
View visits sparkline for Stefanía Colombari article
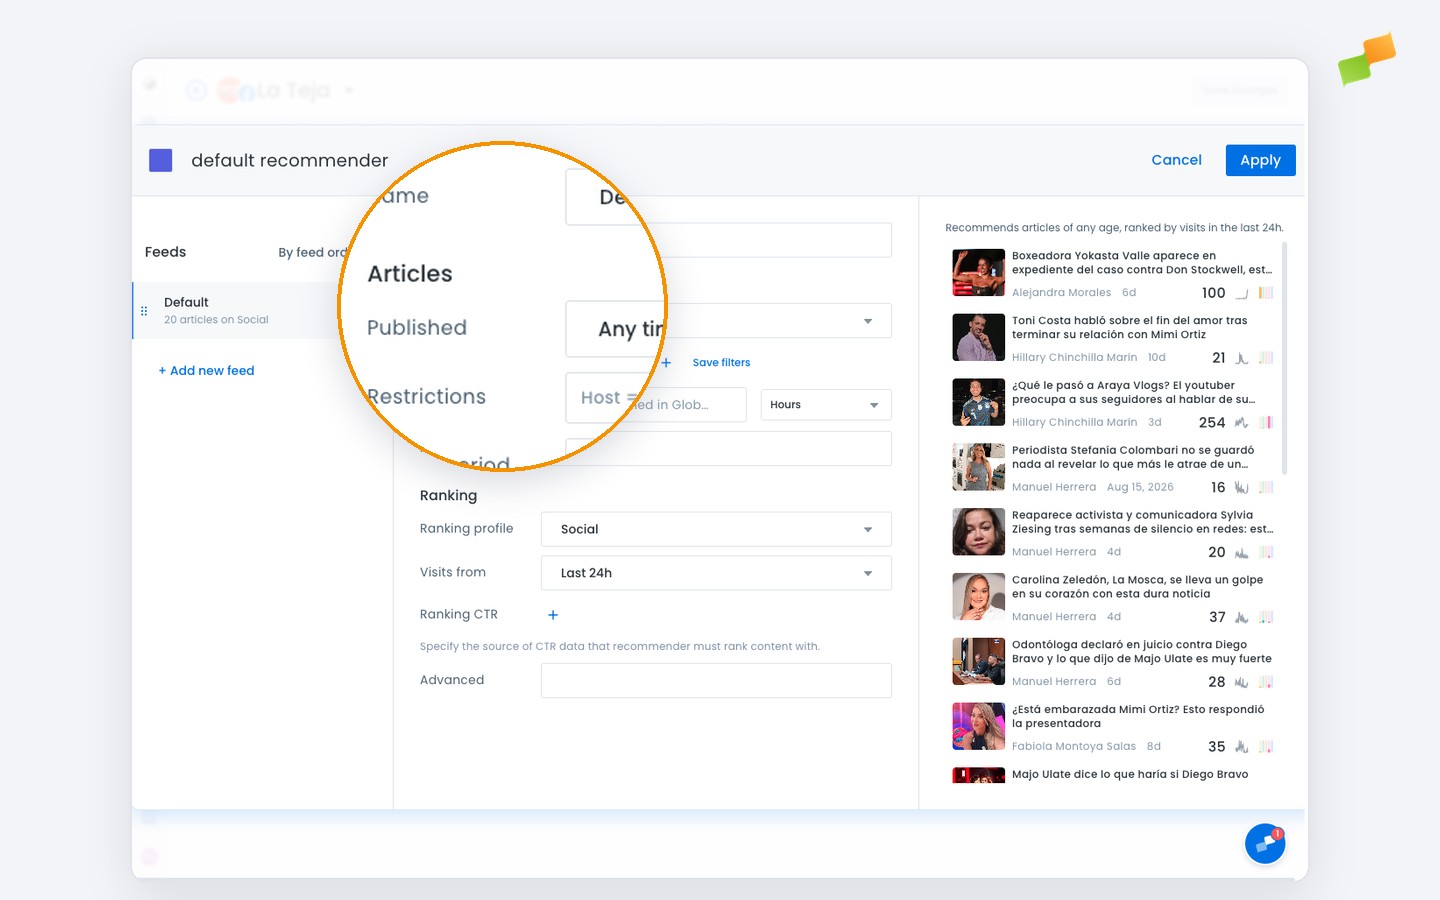(1242, 488)
